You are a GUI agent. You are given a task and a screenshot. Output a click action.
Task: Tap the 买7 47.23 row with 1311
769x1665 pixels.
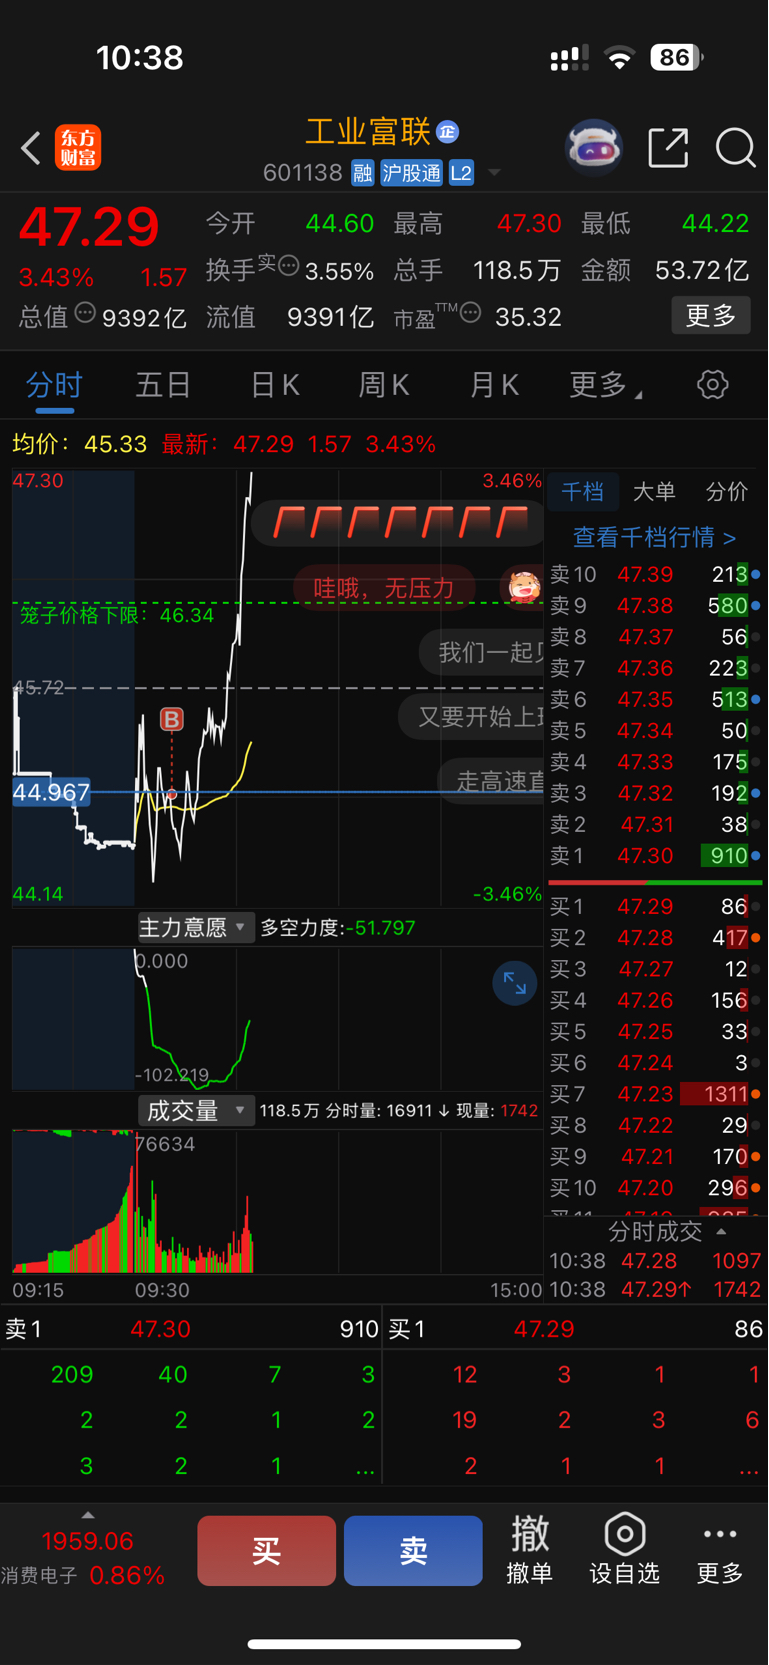pos(655,1094)
